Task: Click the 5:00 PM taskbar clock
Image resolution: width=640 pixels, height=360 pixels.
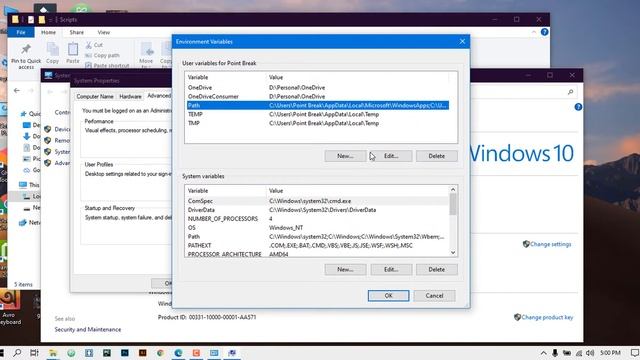Action: point(610,353)
